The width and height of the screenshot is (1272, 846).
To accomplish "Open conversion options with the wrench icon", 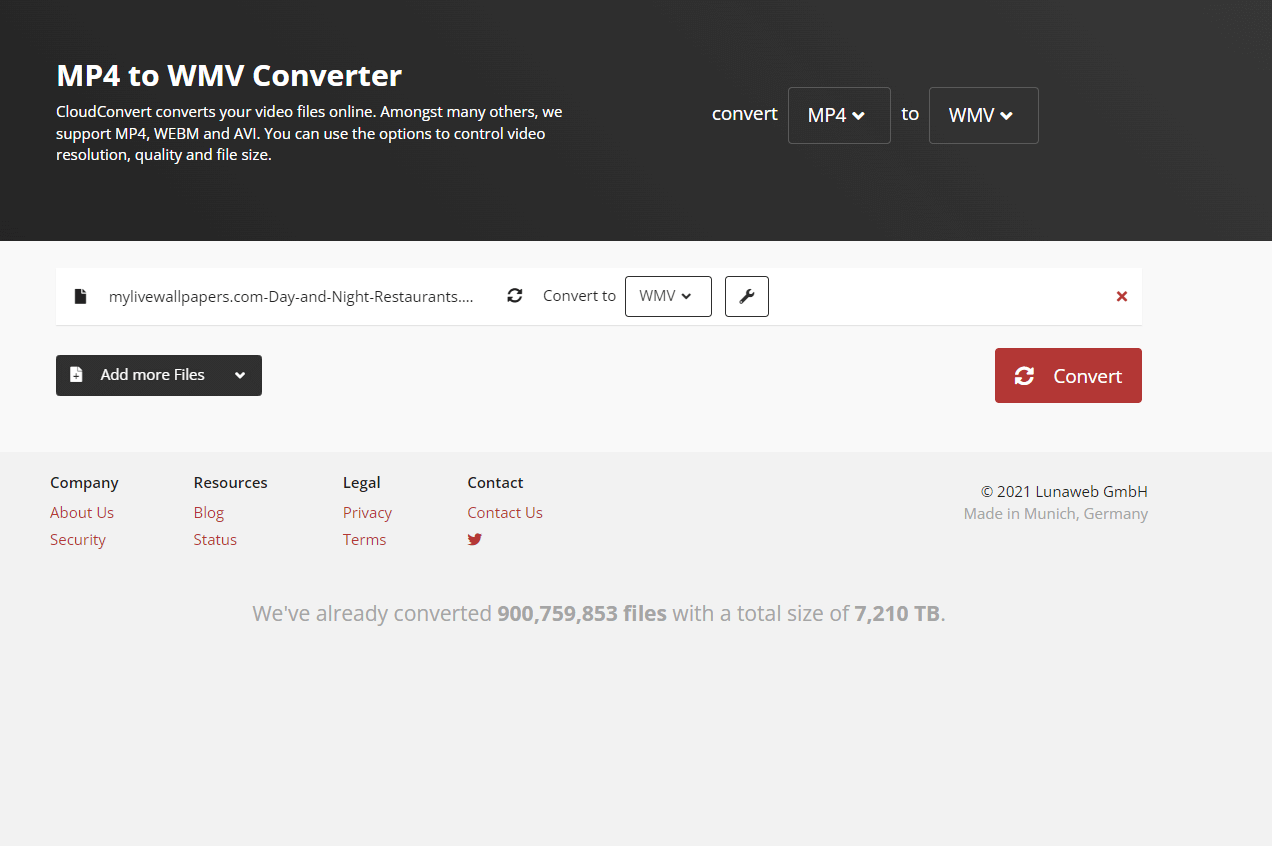I will [747, 296].
